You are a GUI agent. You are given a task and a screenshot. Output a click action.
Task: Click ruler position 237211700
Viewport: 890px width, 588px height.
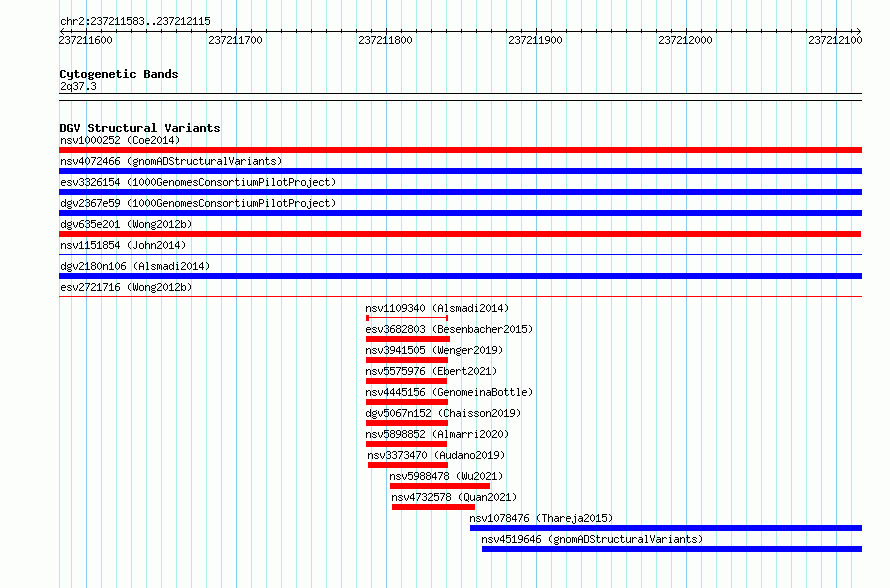[x=236, y=40]
